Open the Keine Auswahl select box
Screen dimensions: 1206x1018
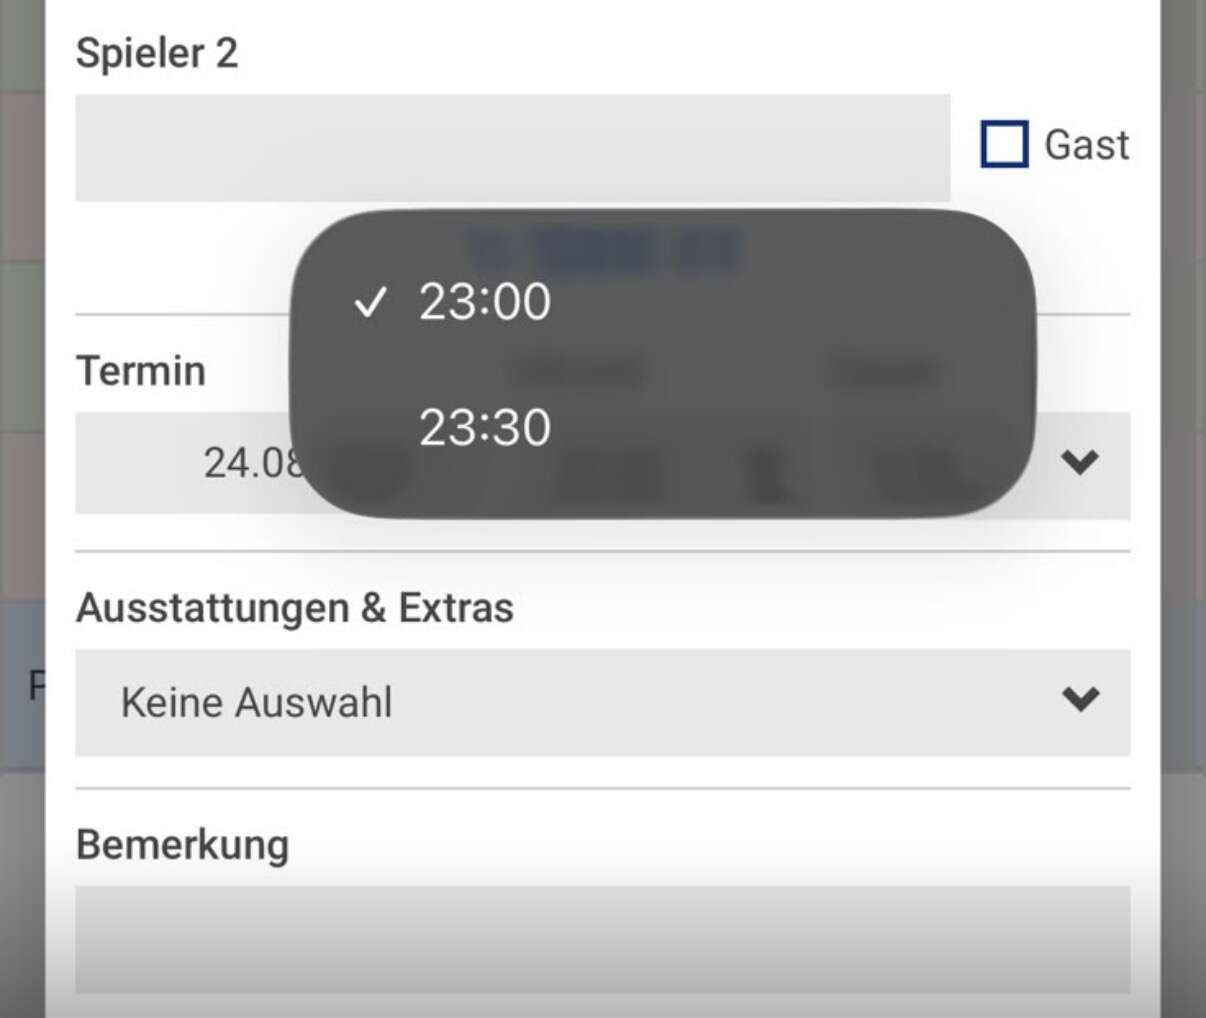[603, 702]
